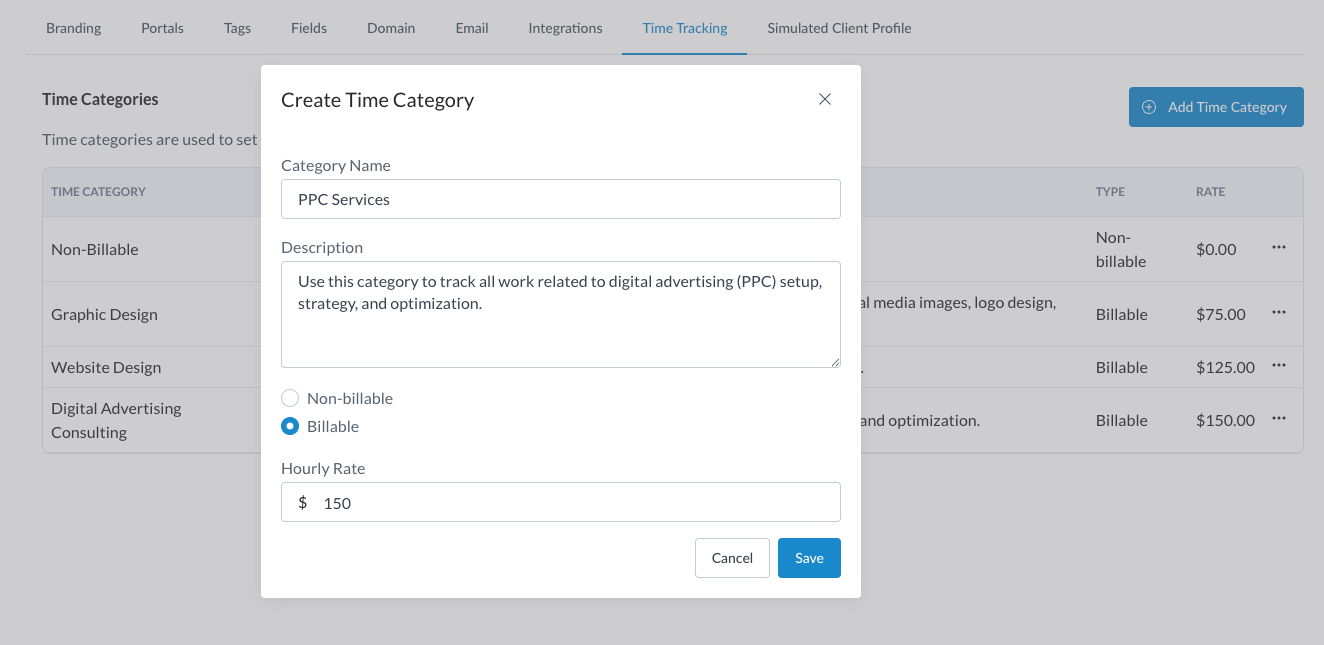
Task: Close the Create Time Category dialog
Action: coord(825,99)
